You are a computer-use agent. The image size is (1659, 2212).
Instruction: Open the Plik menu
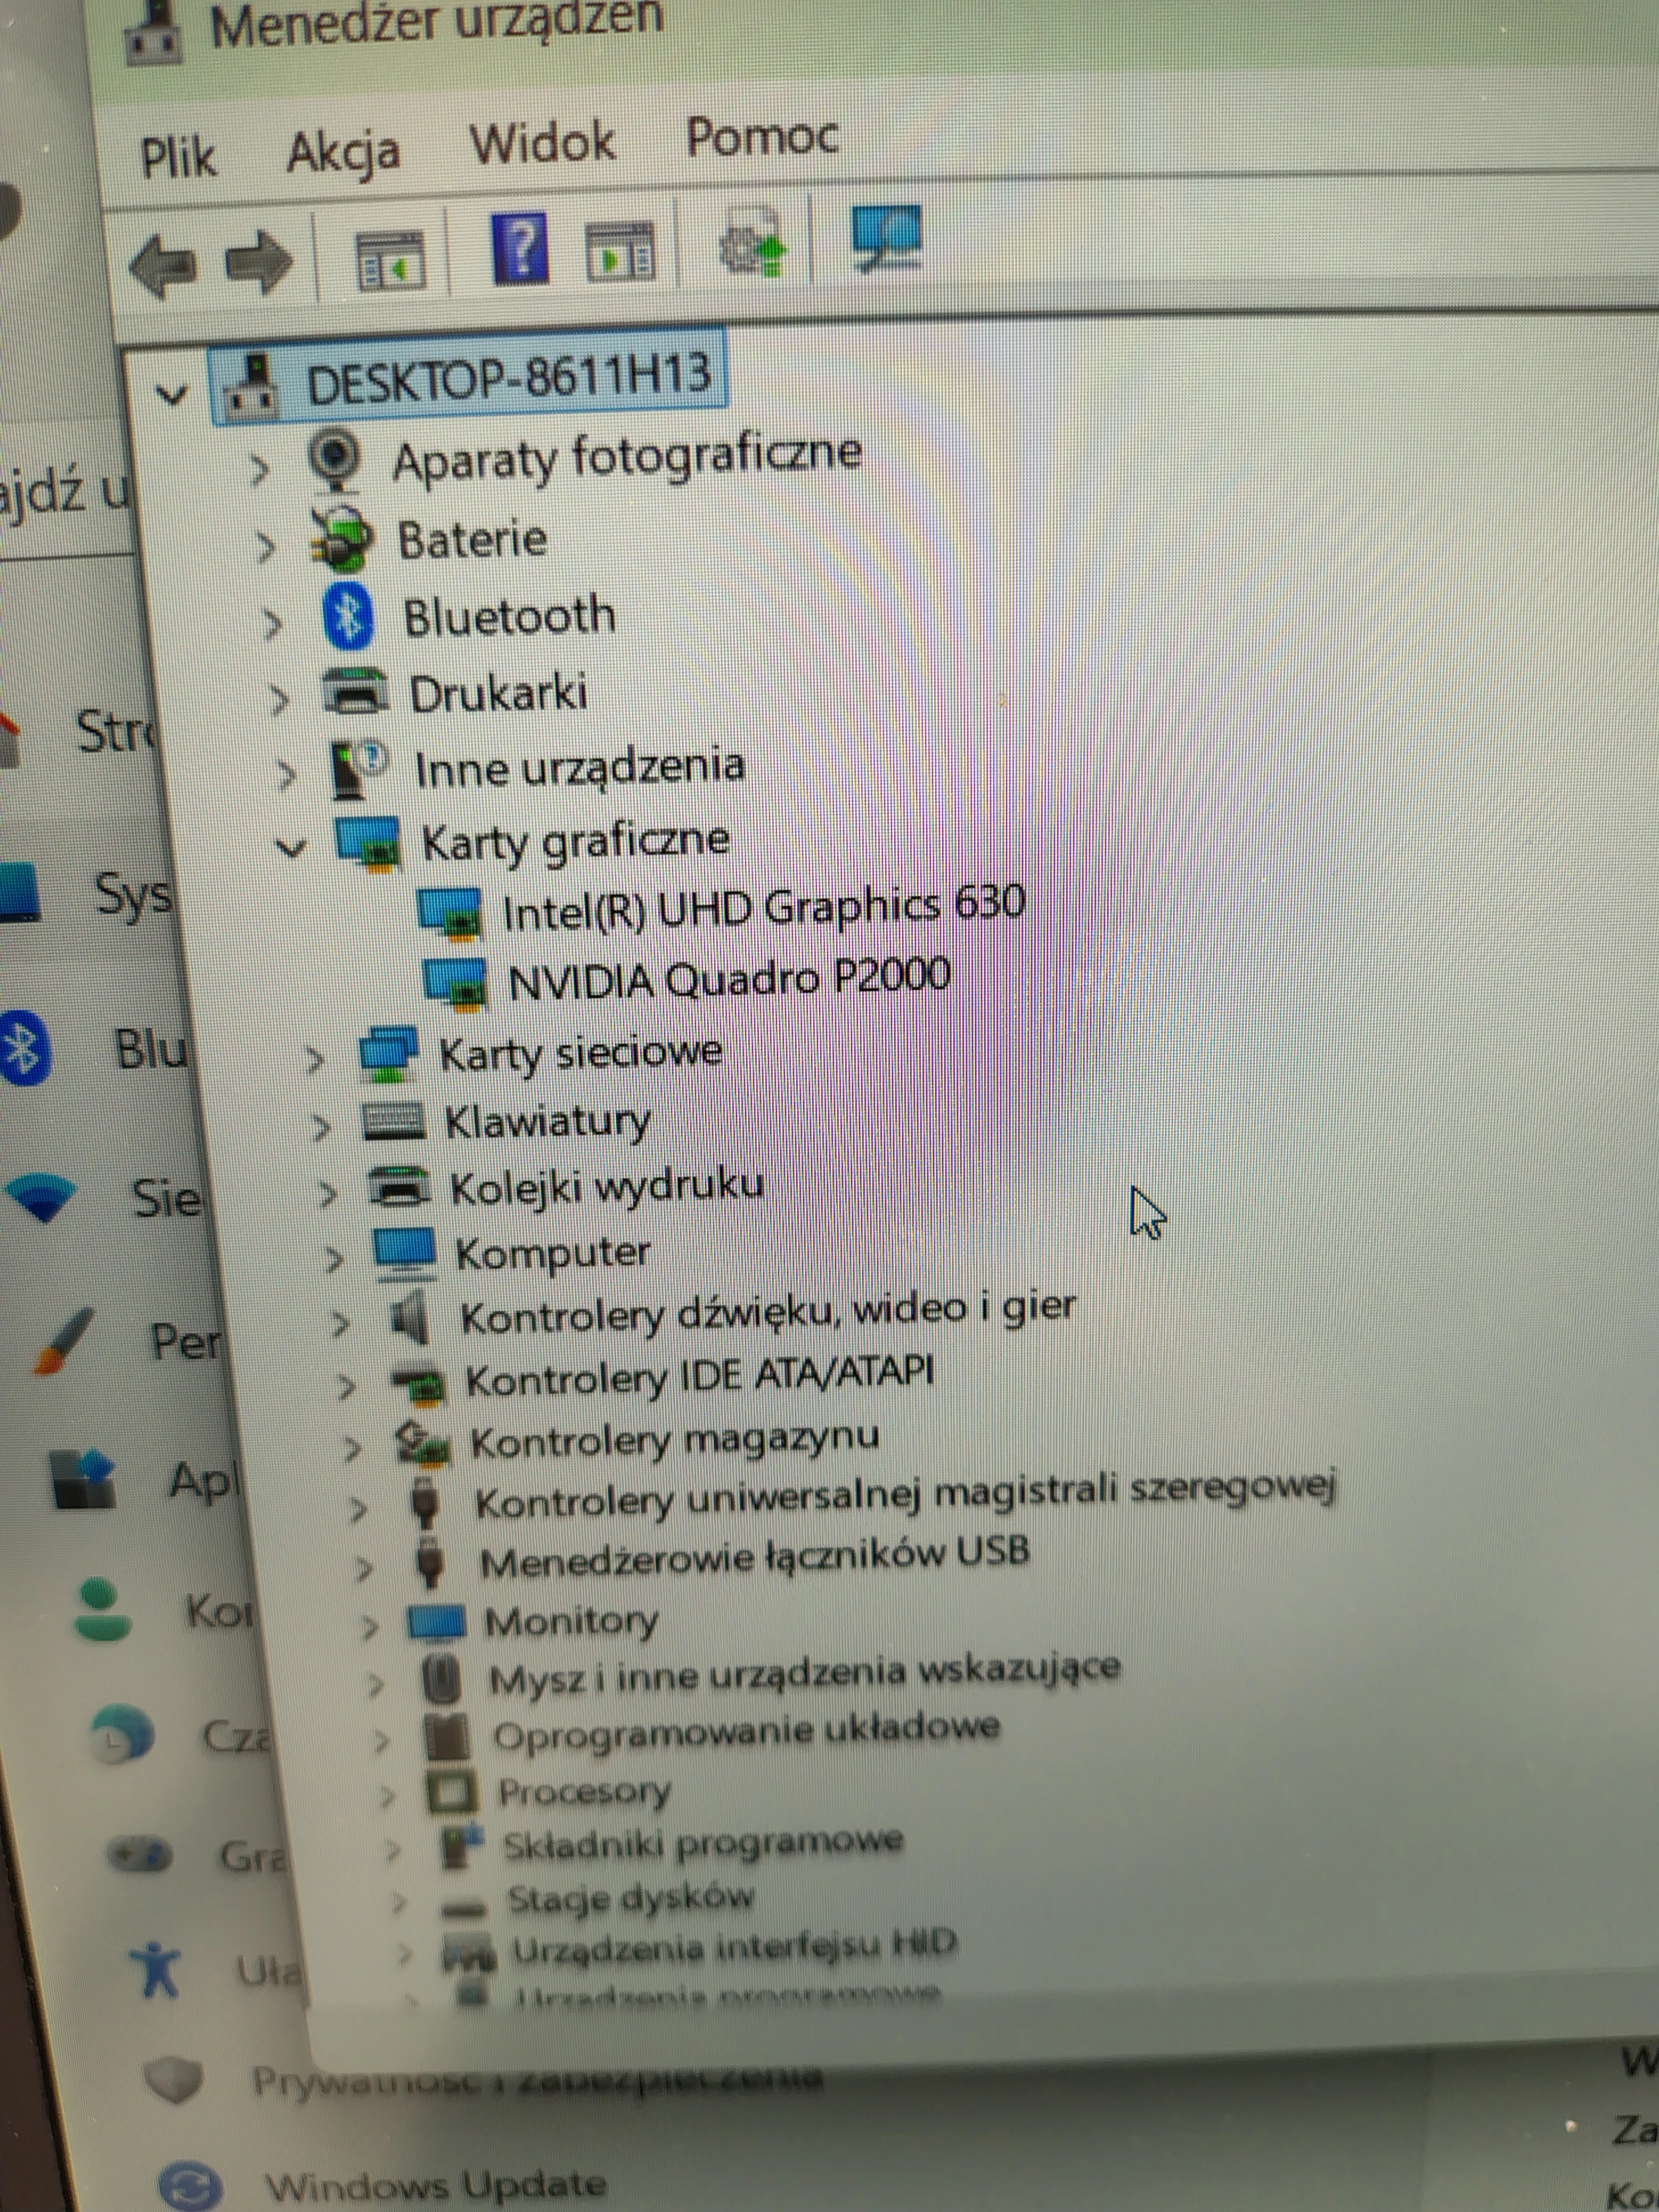click(178, 157)
